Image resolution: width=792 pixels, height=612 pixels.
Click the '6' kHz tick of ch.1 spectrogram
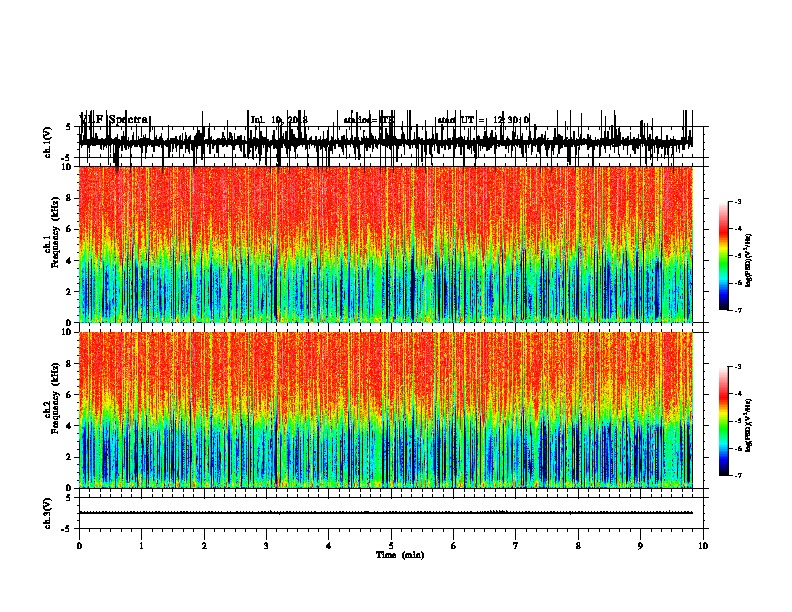tap(70, 229)
